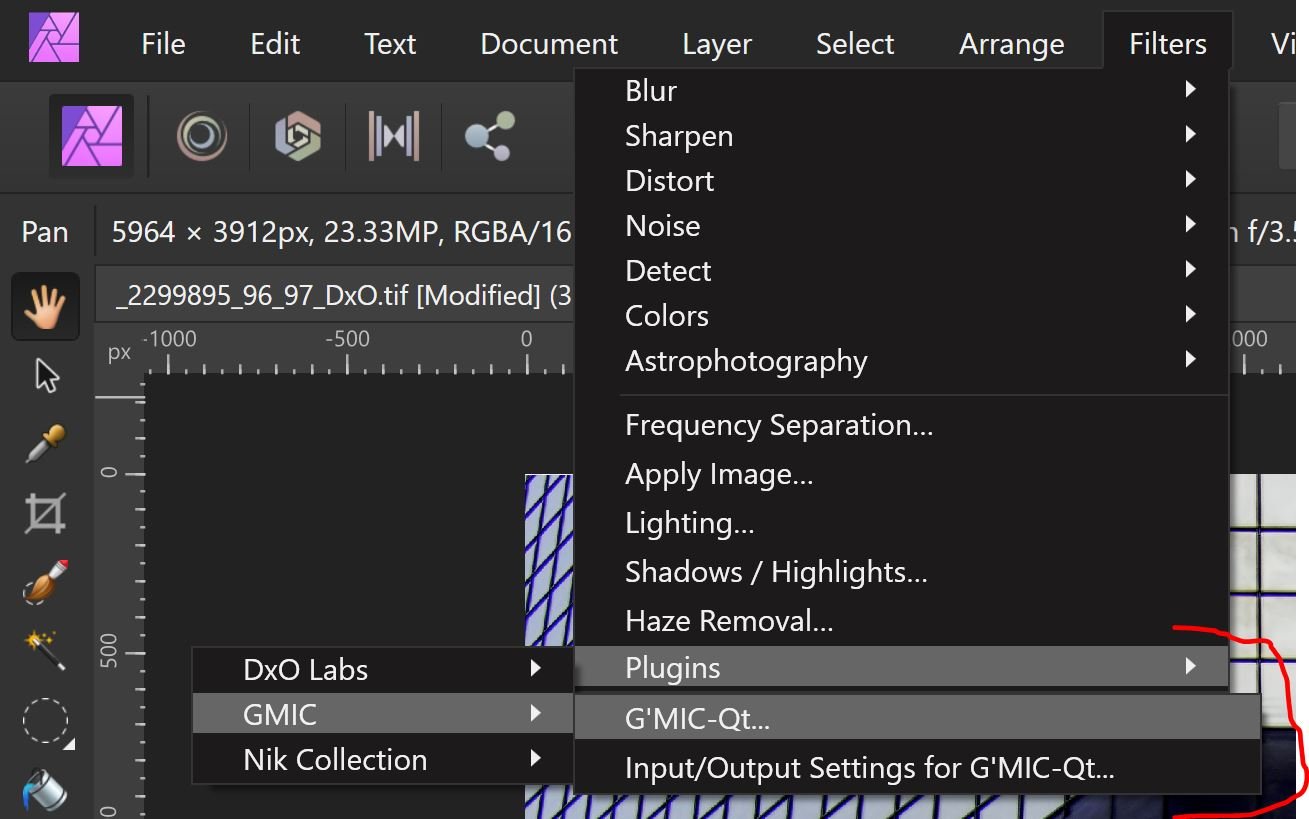Select the Elliptical Marquee tool
The width and height of the screenshot is (1309, 819).
click(46, 722)
